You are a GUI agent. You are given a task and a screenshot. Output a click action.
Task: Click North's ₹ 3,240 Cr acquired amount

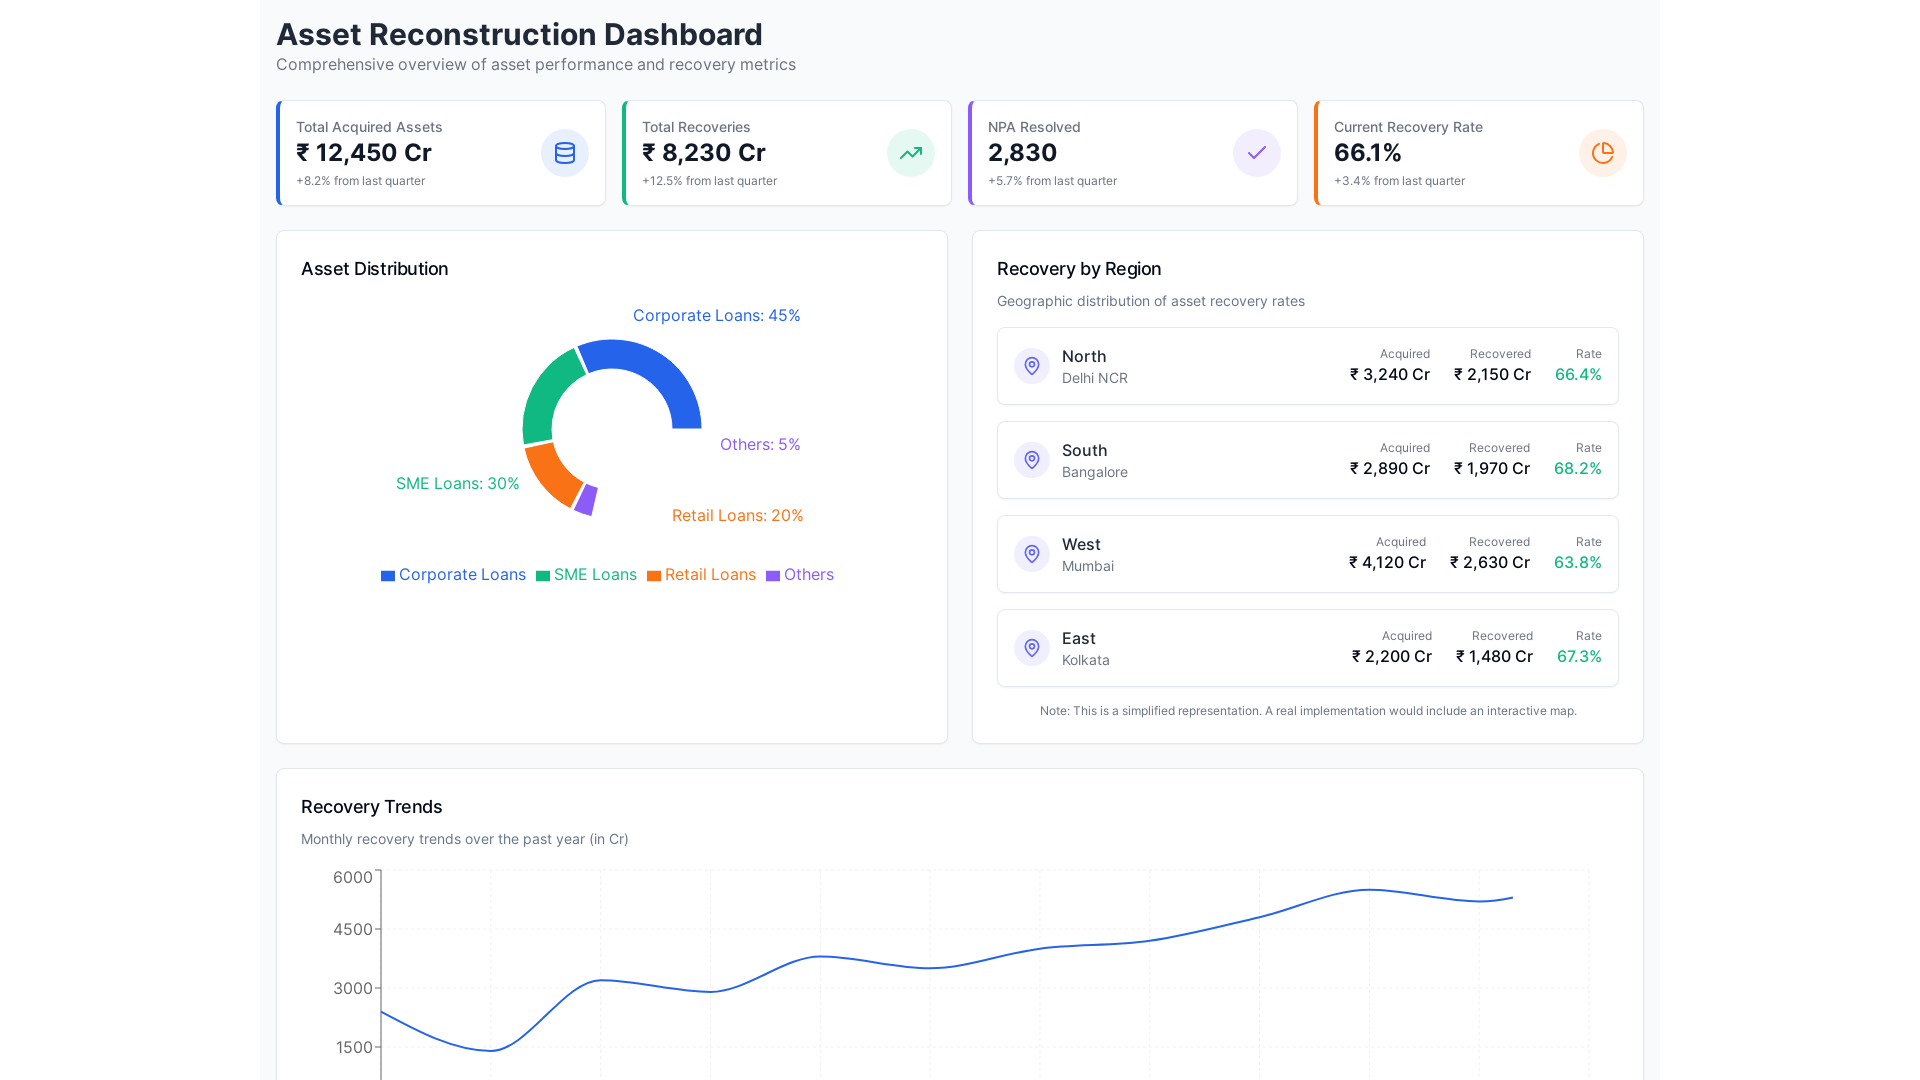[1390, 375]
